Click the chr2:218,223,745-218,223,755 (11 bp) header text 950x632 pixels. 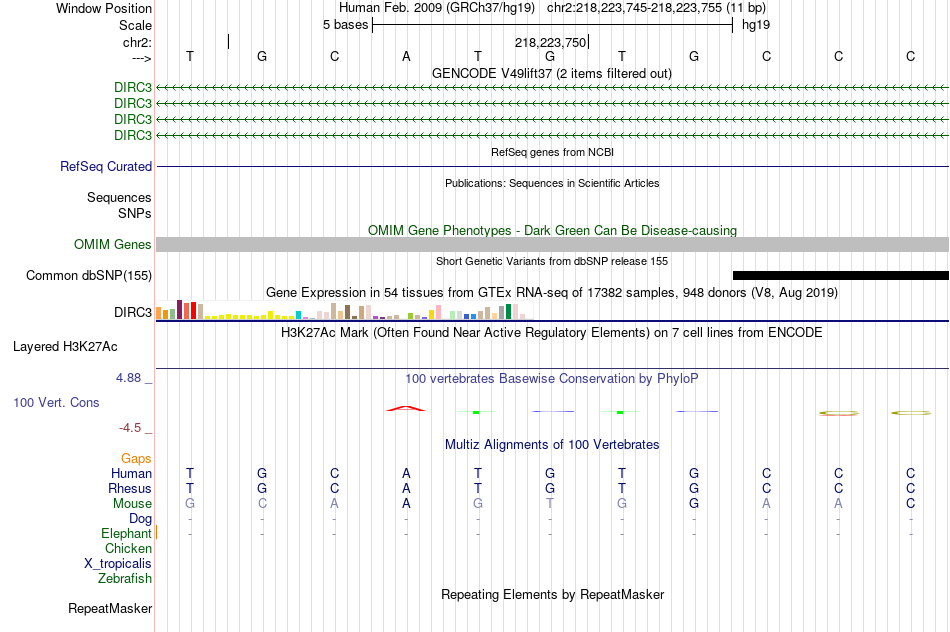656,8
